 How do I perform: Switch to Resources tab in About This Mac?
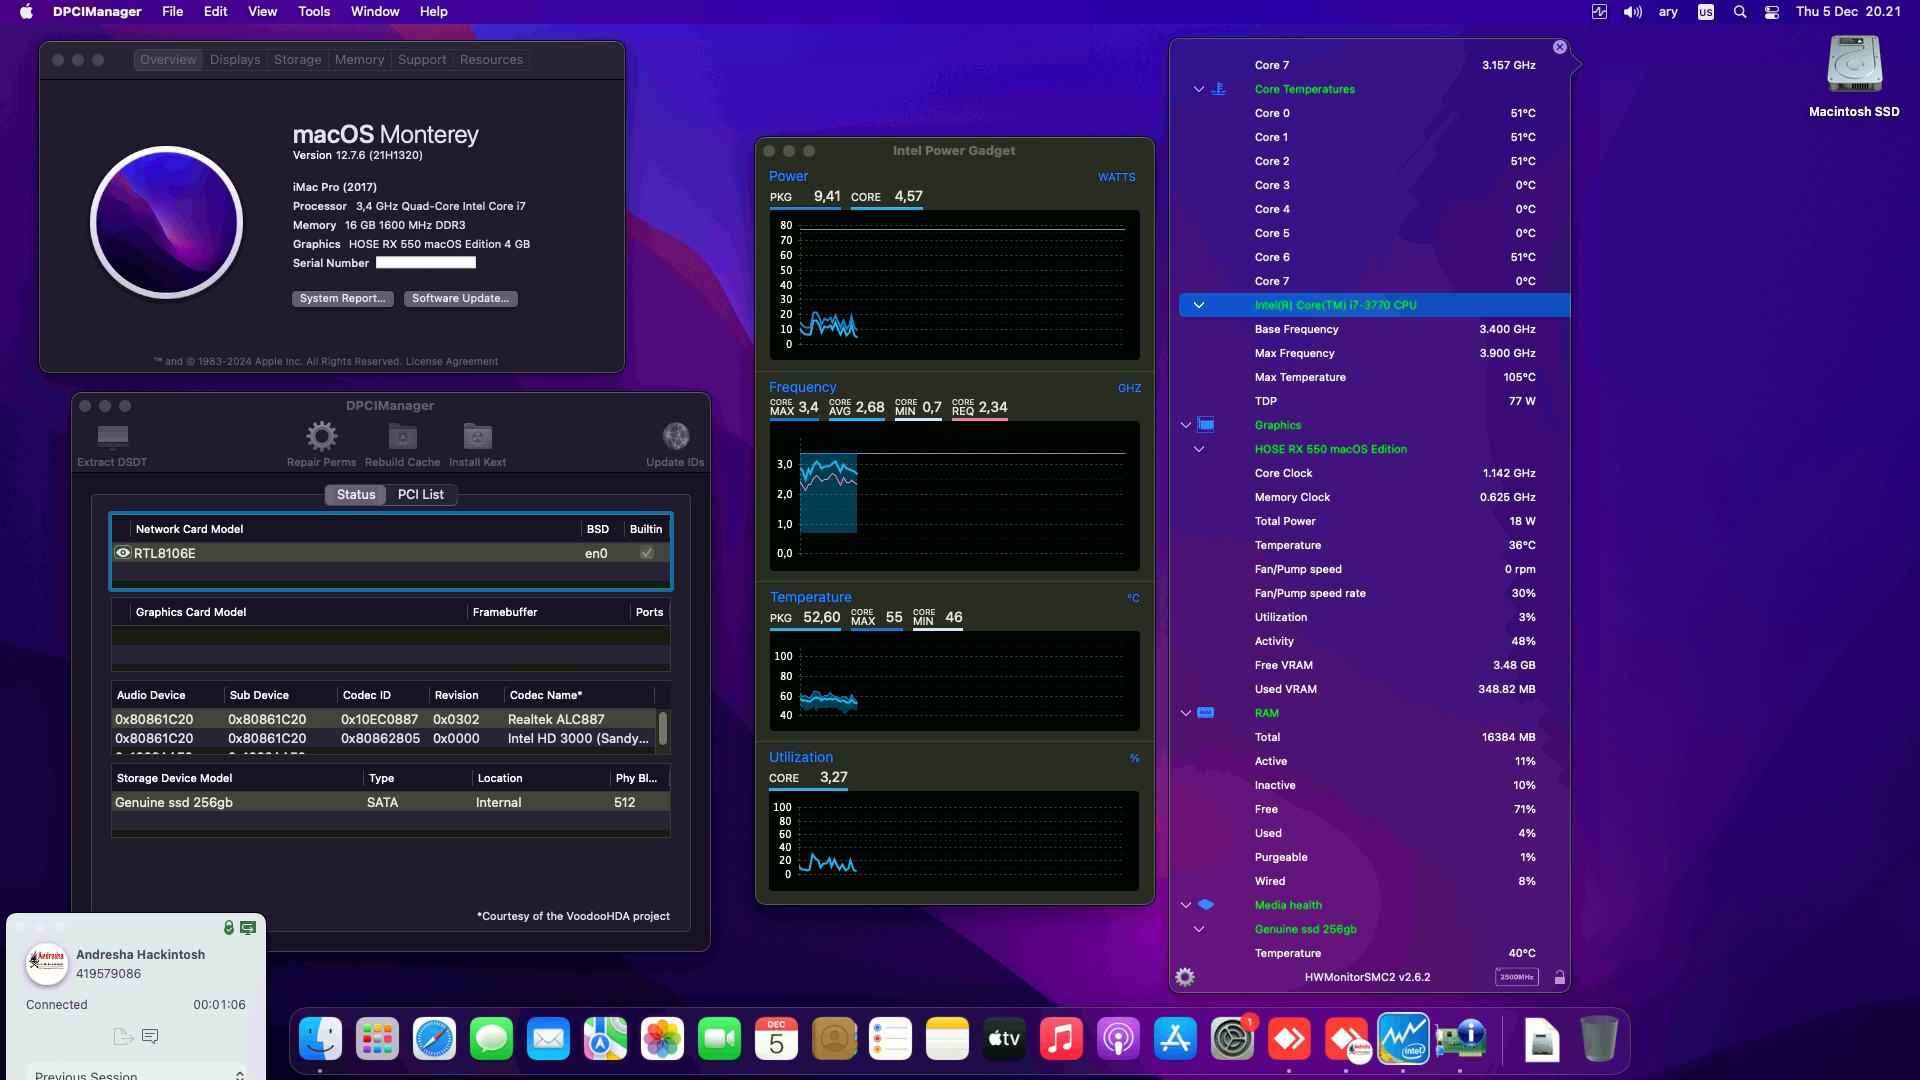(x=491, y=60)
